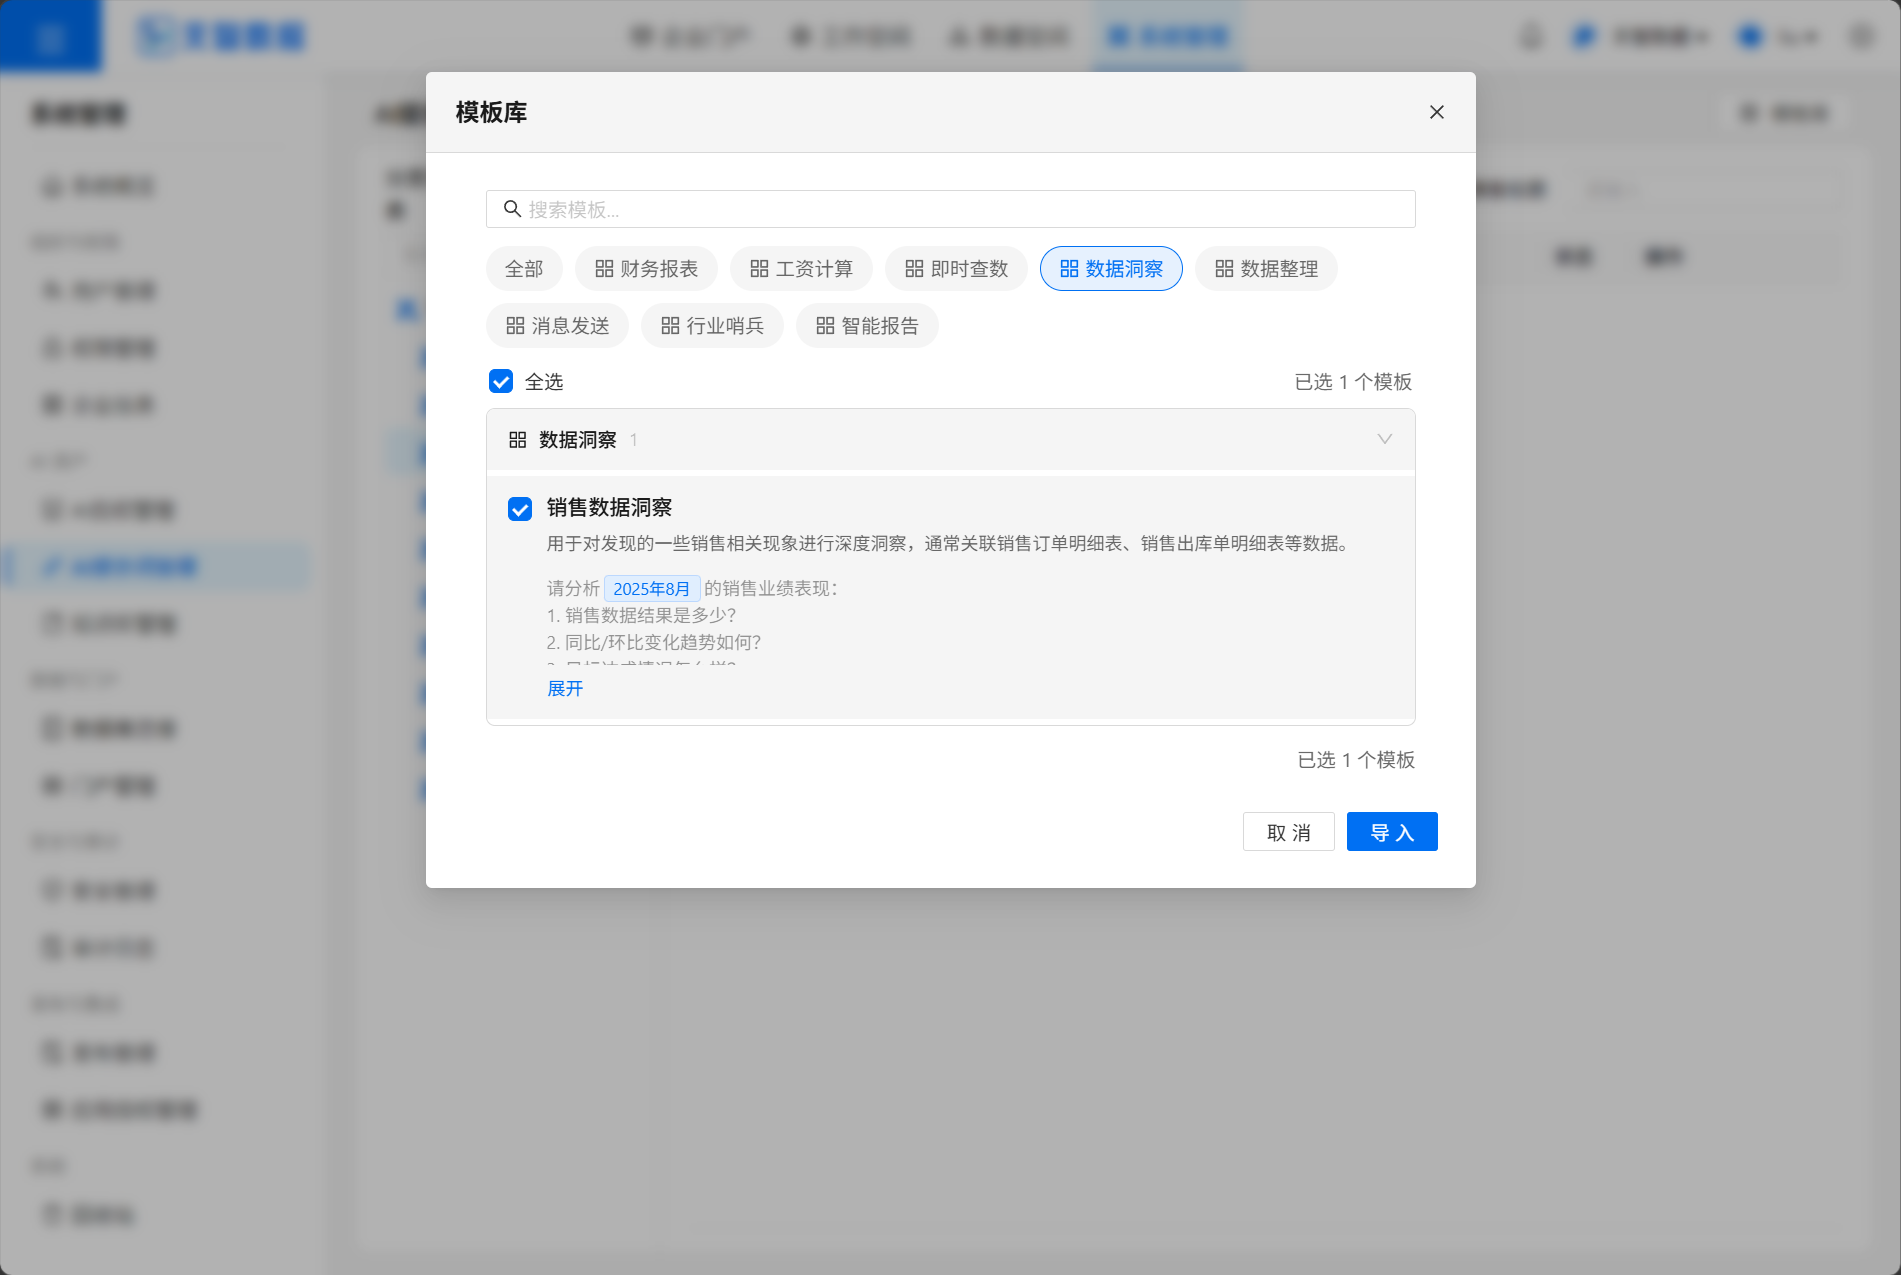
Task: Open the 即时查数 category
Action: 956,269
